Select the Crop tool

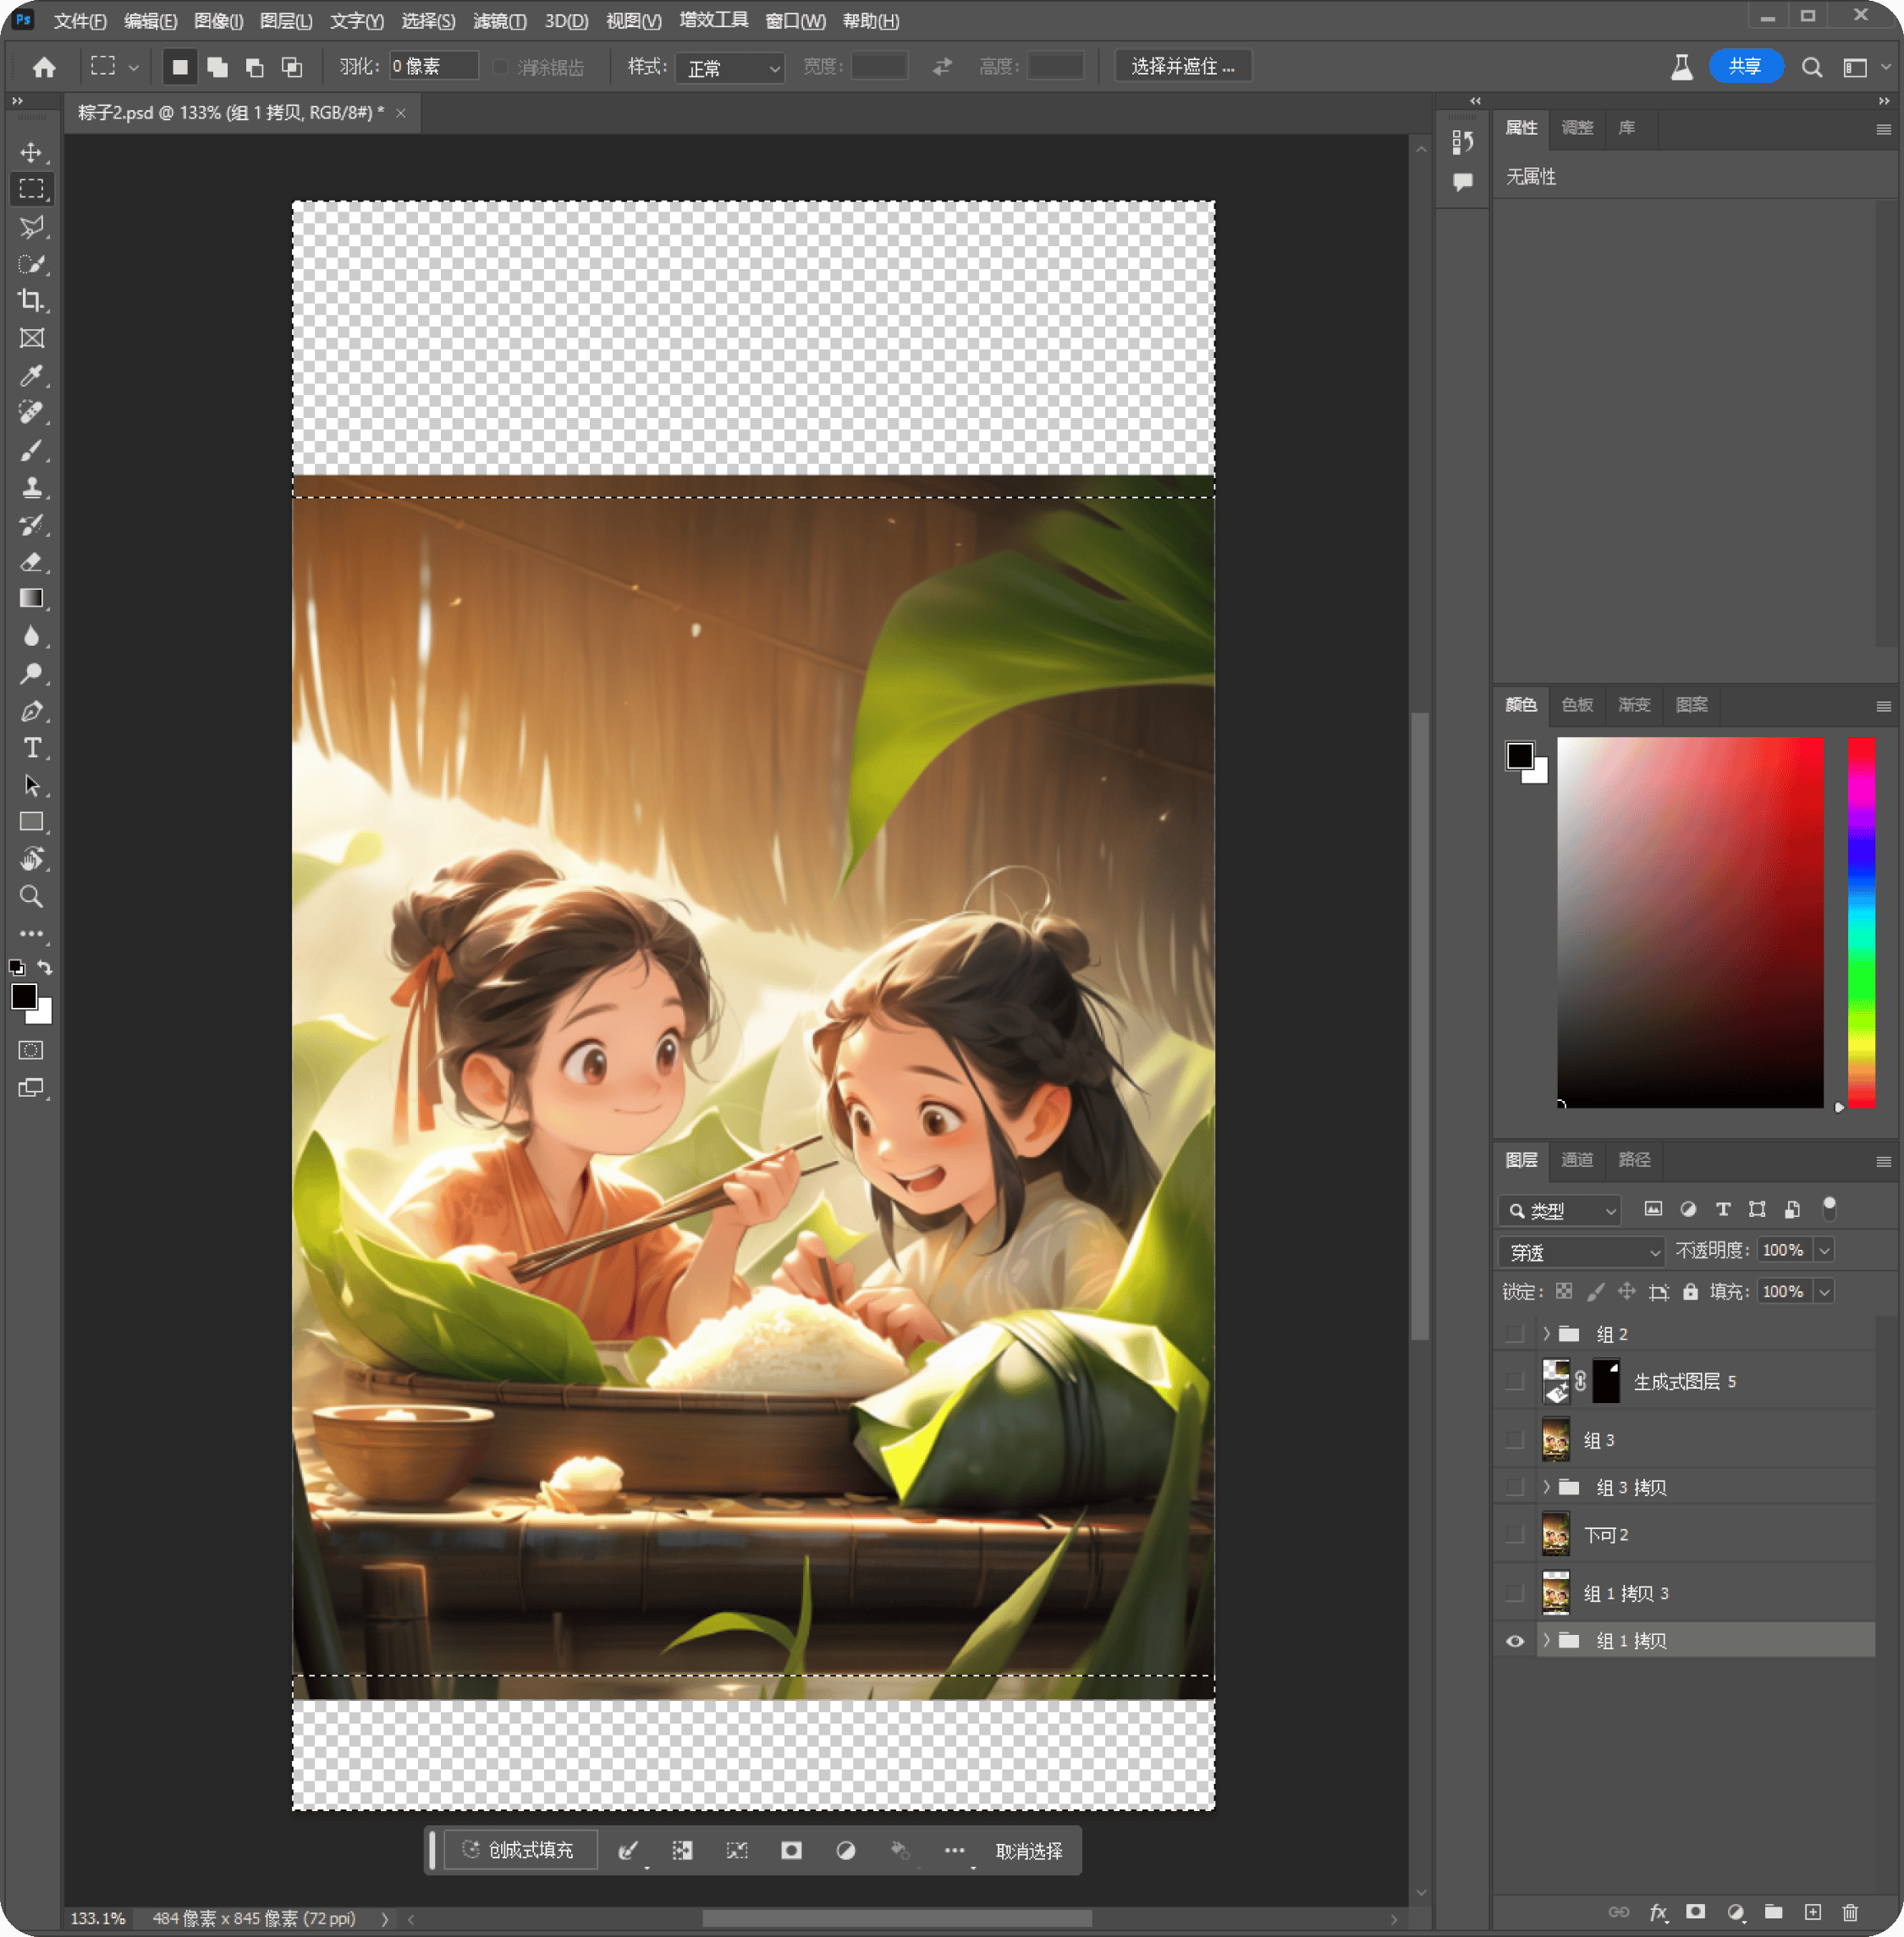point(31,300)
